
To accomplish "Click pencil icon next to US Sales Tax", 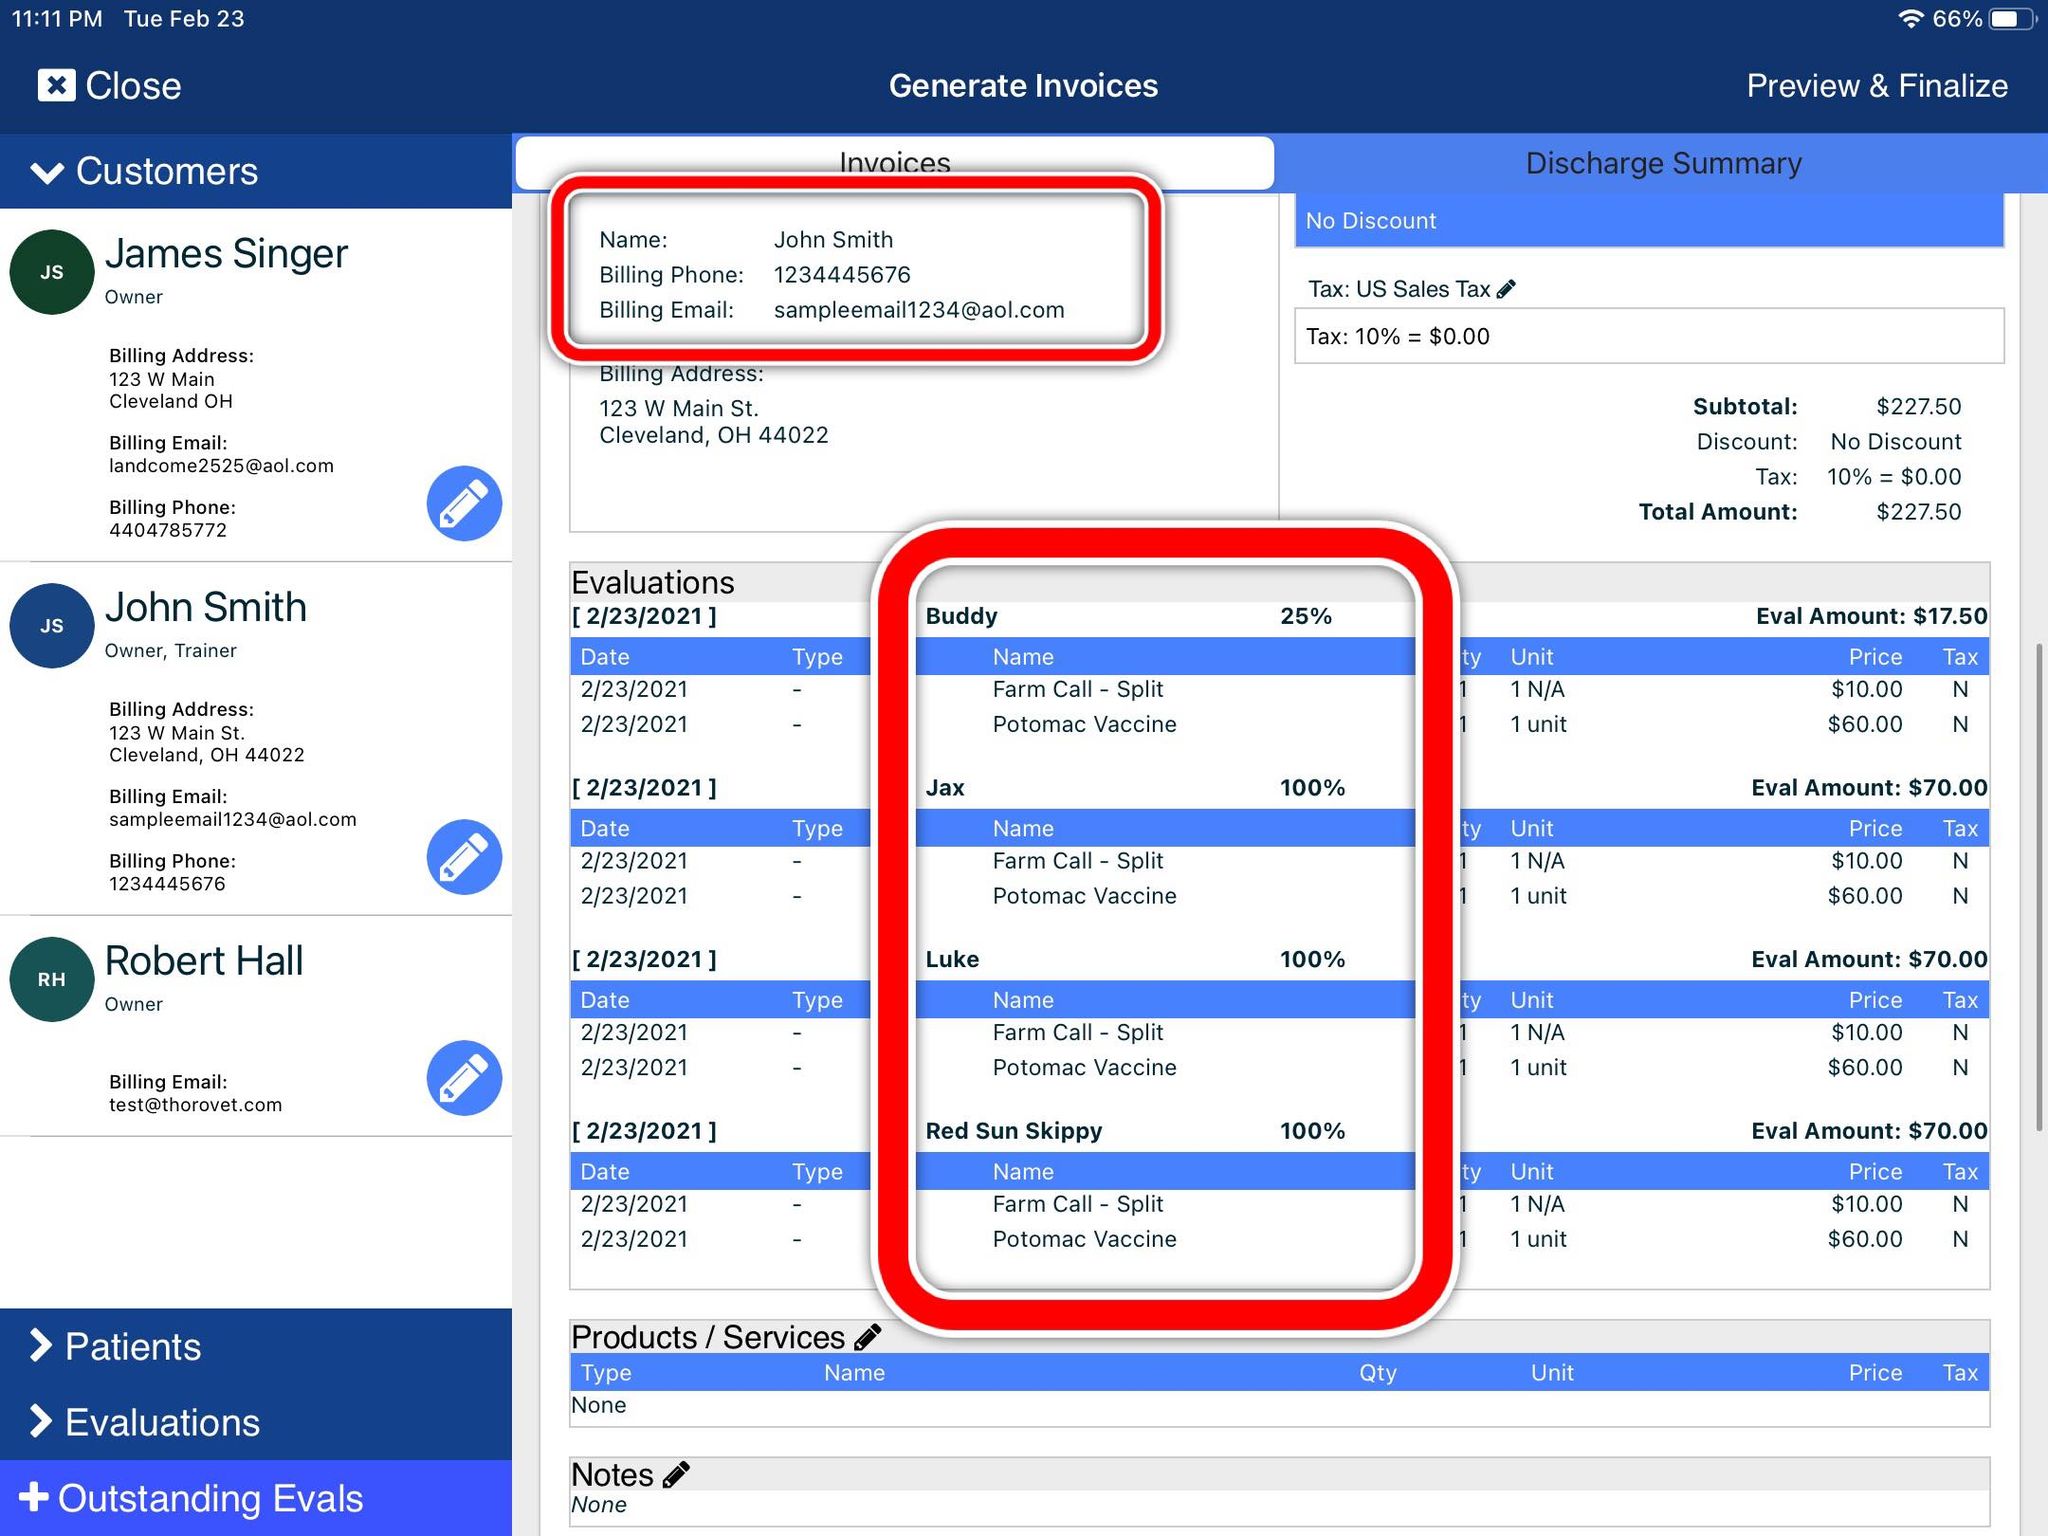I will click(1506, 289).
